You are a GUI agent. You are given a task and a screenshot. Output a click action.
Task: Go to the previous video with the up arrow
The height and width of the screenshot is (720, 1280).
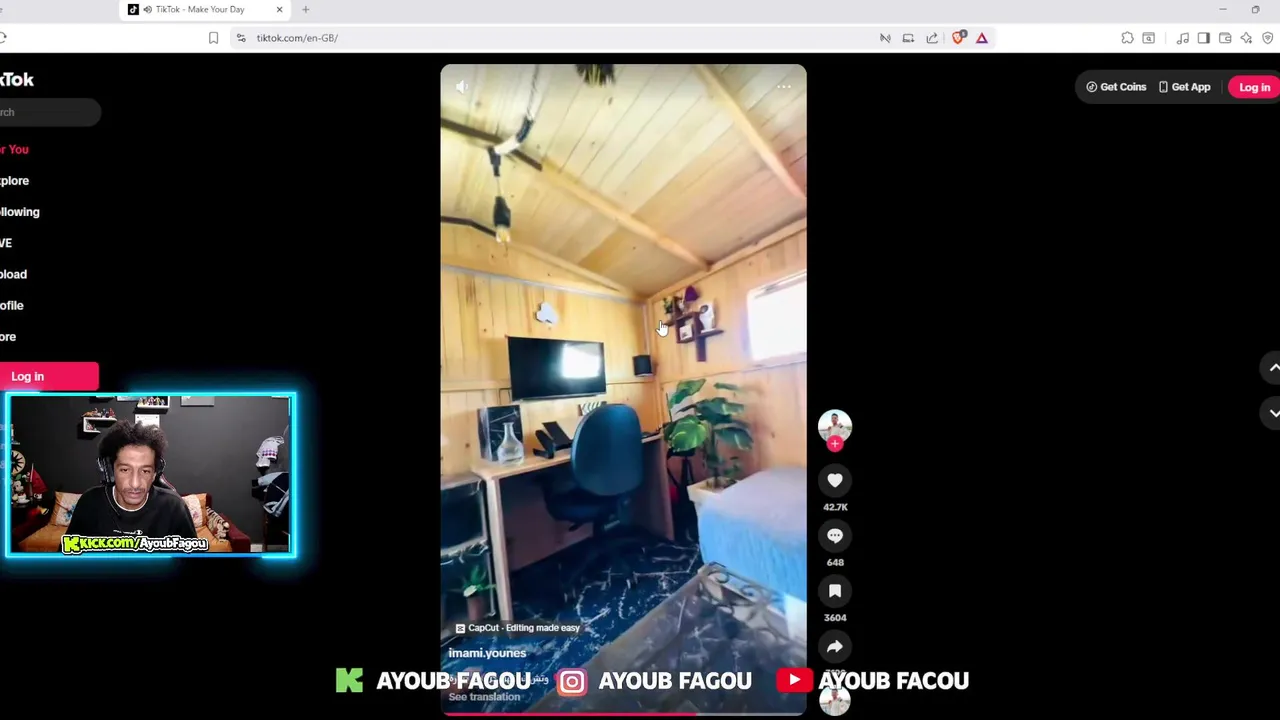pos(1274,367)
